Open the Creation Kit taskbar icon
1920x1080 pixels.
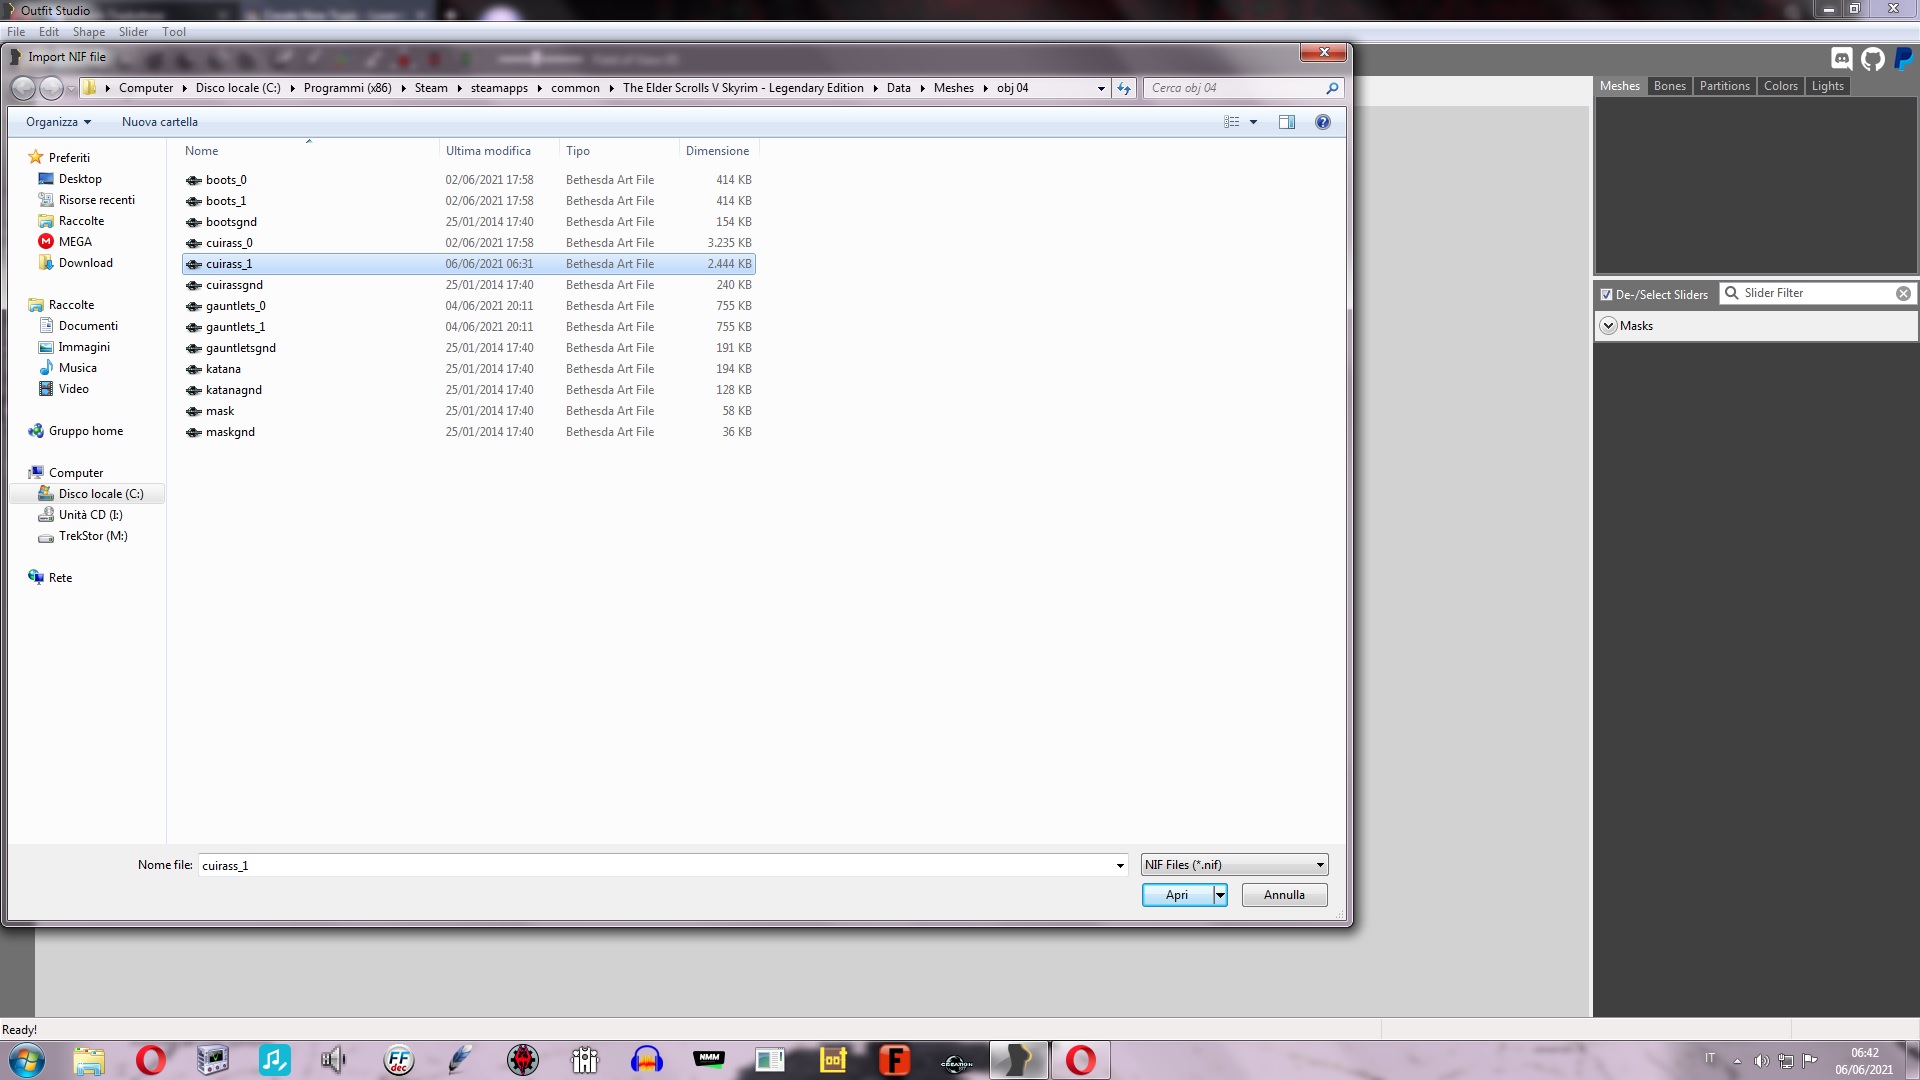[x=957, y=1060]
